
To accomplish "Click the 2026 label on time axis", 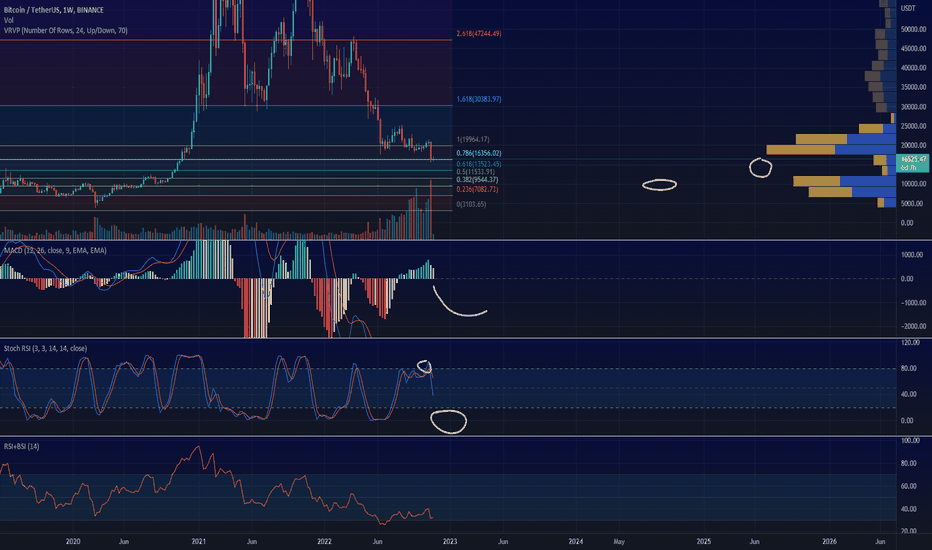I will click(829, 542).
